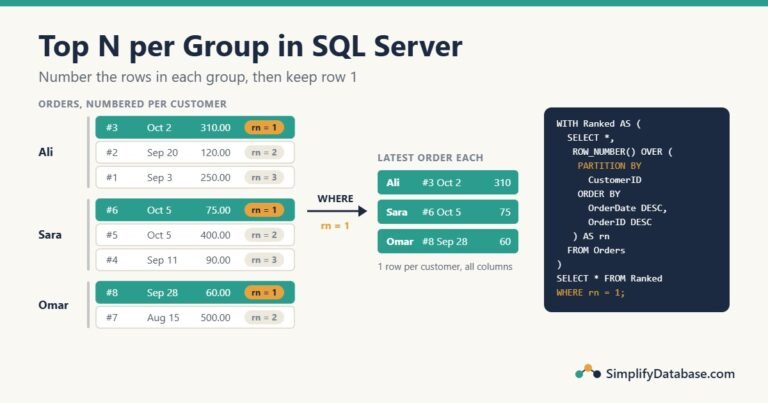The image size is (768, 403).
Task: Click order row #1 Sep 3 250.00
Action: click(x=195, y=177)
